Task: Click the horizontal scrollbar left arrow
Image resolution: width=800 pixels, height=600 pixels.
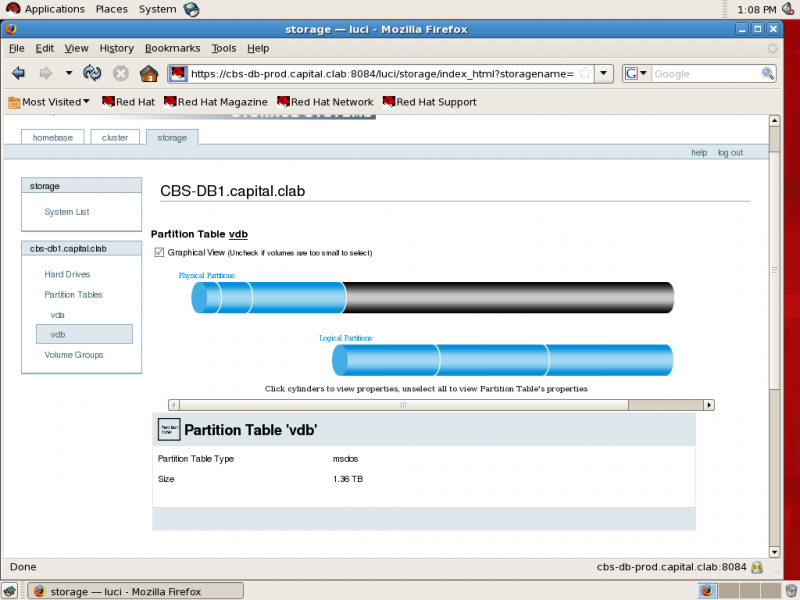Action: pos(174,405)
